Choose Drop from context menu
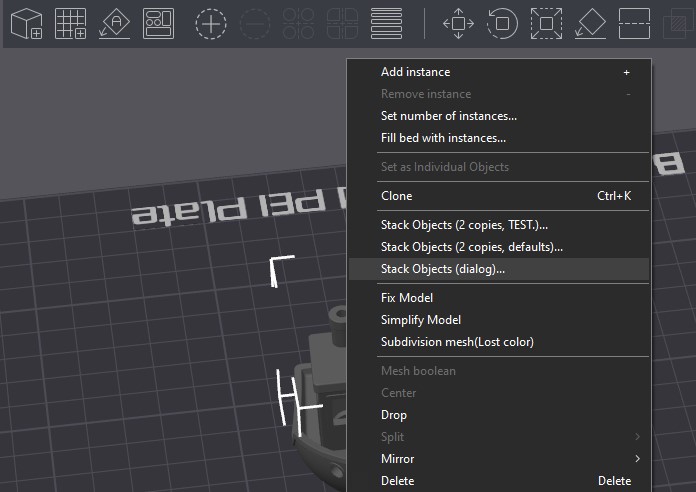The width and height of the screenshot is (696, 492). [x=499, y=415]
